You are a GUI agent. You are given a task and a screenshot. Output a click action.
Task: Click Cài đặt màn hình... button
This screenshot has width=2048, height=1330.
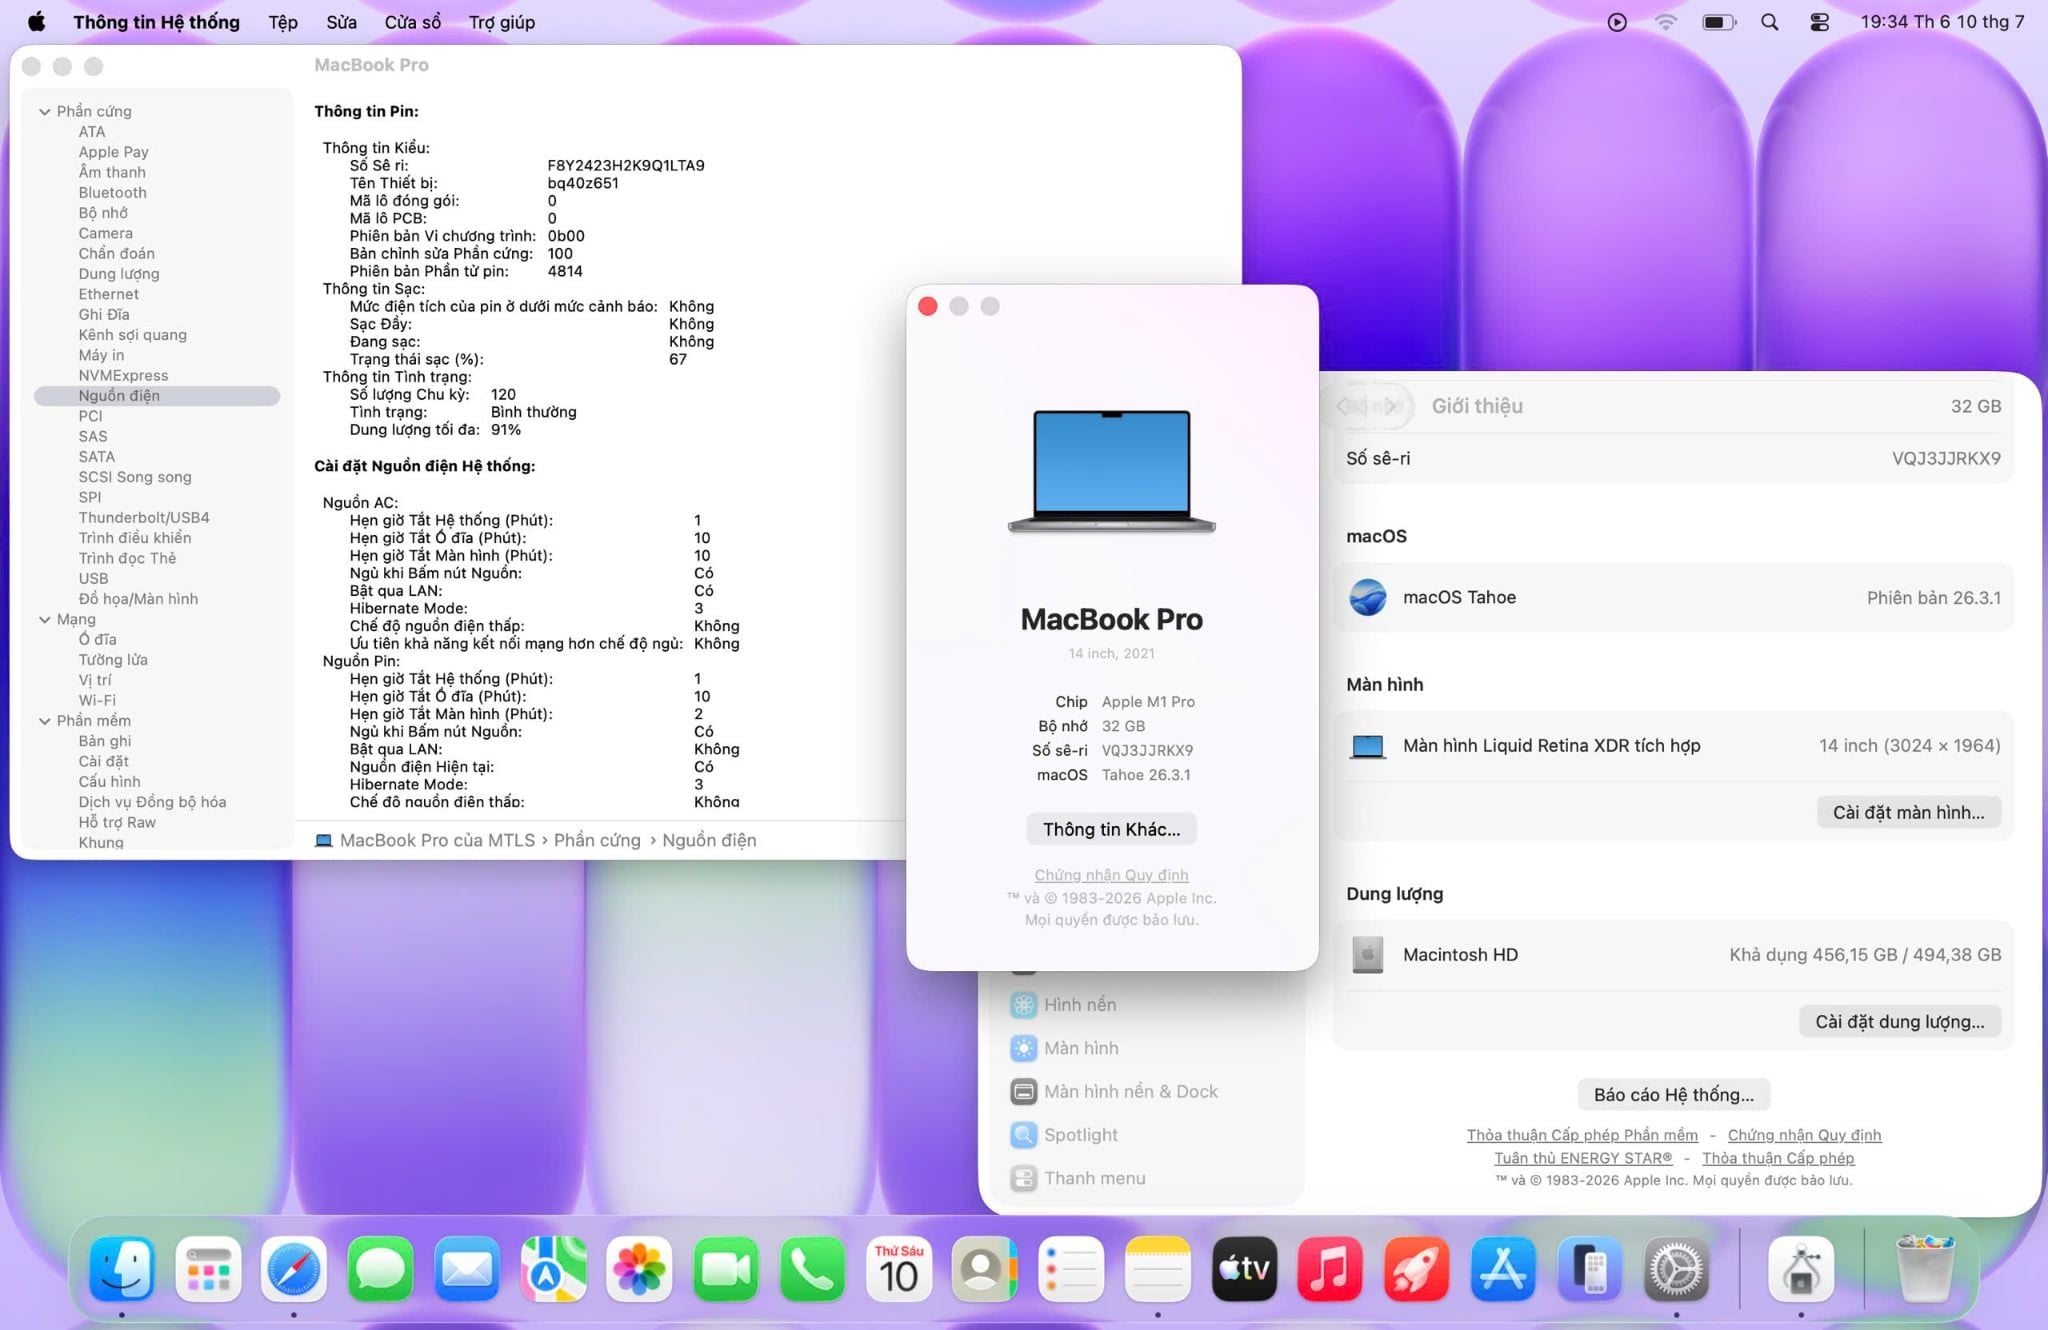click(1908, 813)
